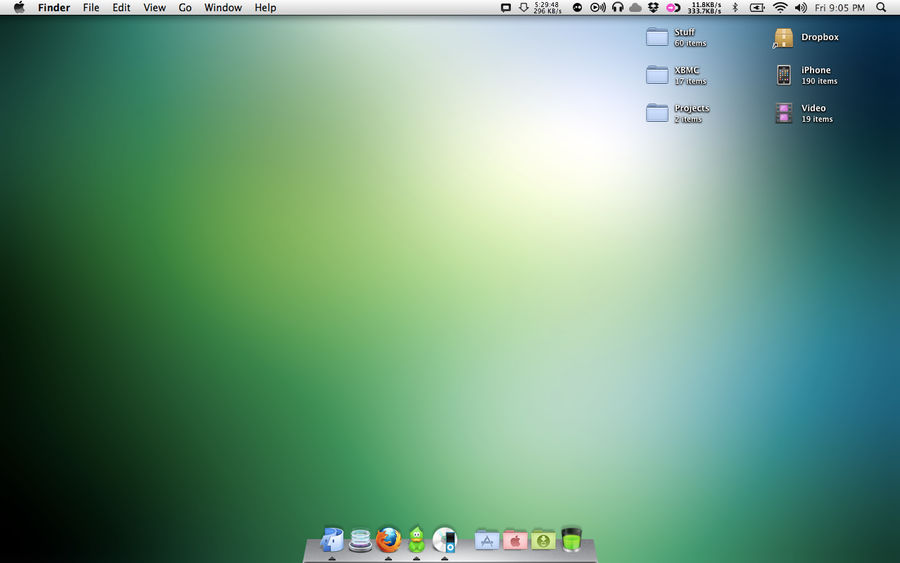Screen dimensions: 900x563
Task: Select the Projects folder on desktop
Action: pyautogui.click(x=657, y=112)
